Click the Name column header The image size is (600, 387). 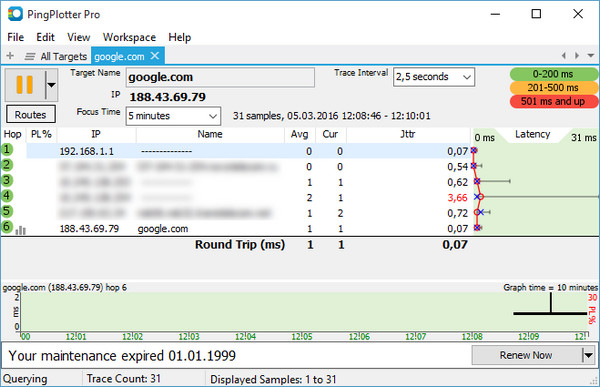pyautogui.click(x=210, y=134)
